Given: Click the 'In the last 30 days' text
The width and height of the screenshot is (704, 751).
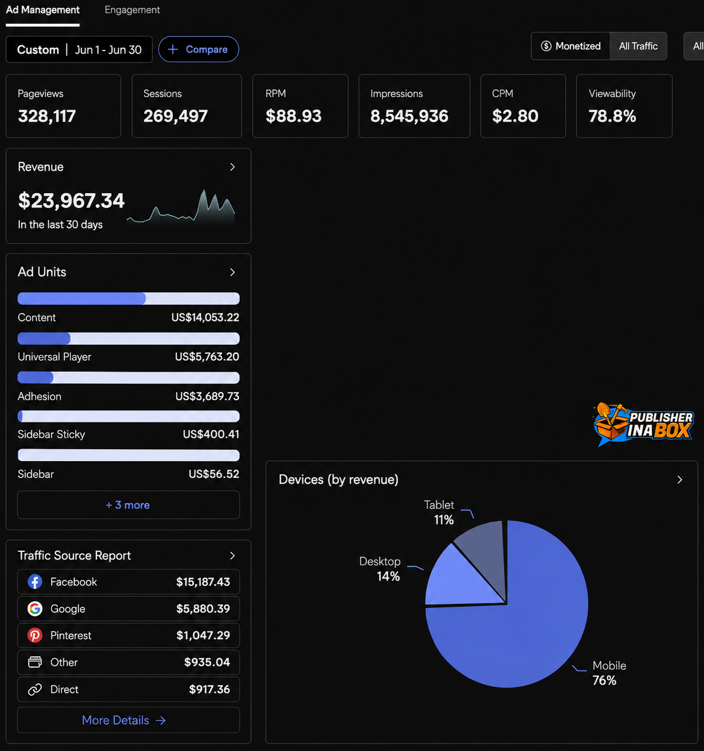Looking at the screenshot, I should (60, 225).
